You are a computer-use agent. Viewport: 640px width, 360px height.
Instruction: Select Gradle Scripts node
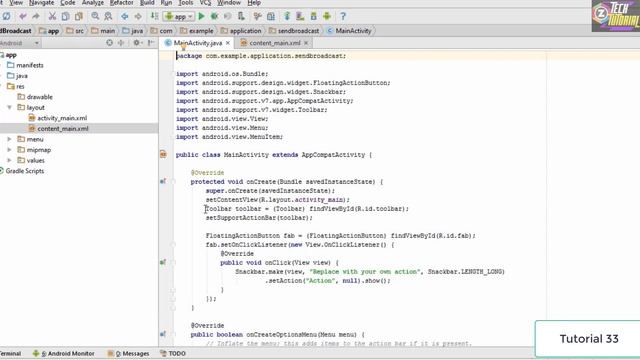point(24,171)
